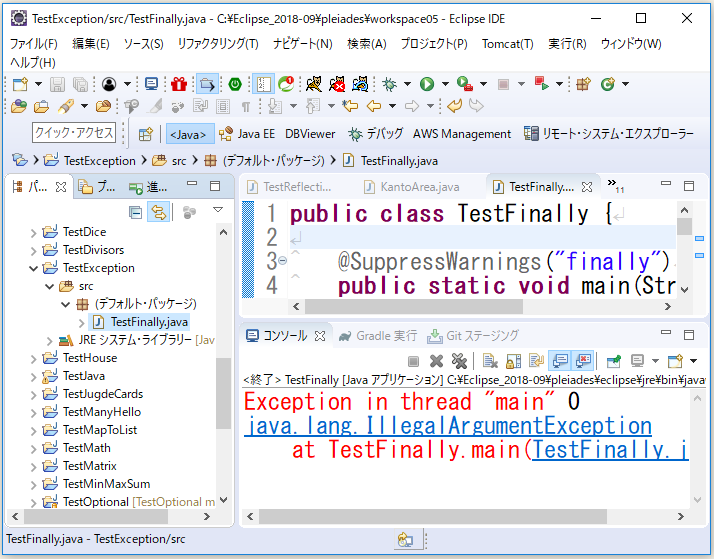This screenshot has height=559, width=714.
Task: Click the Last Edit Location arrow icon
Action: (x=350, y=107)
